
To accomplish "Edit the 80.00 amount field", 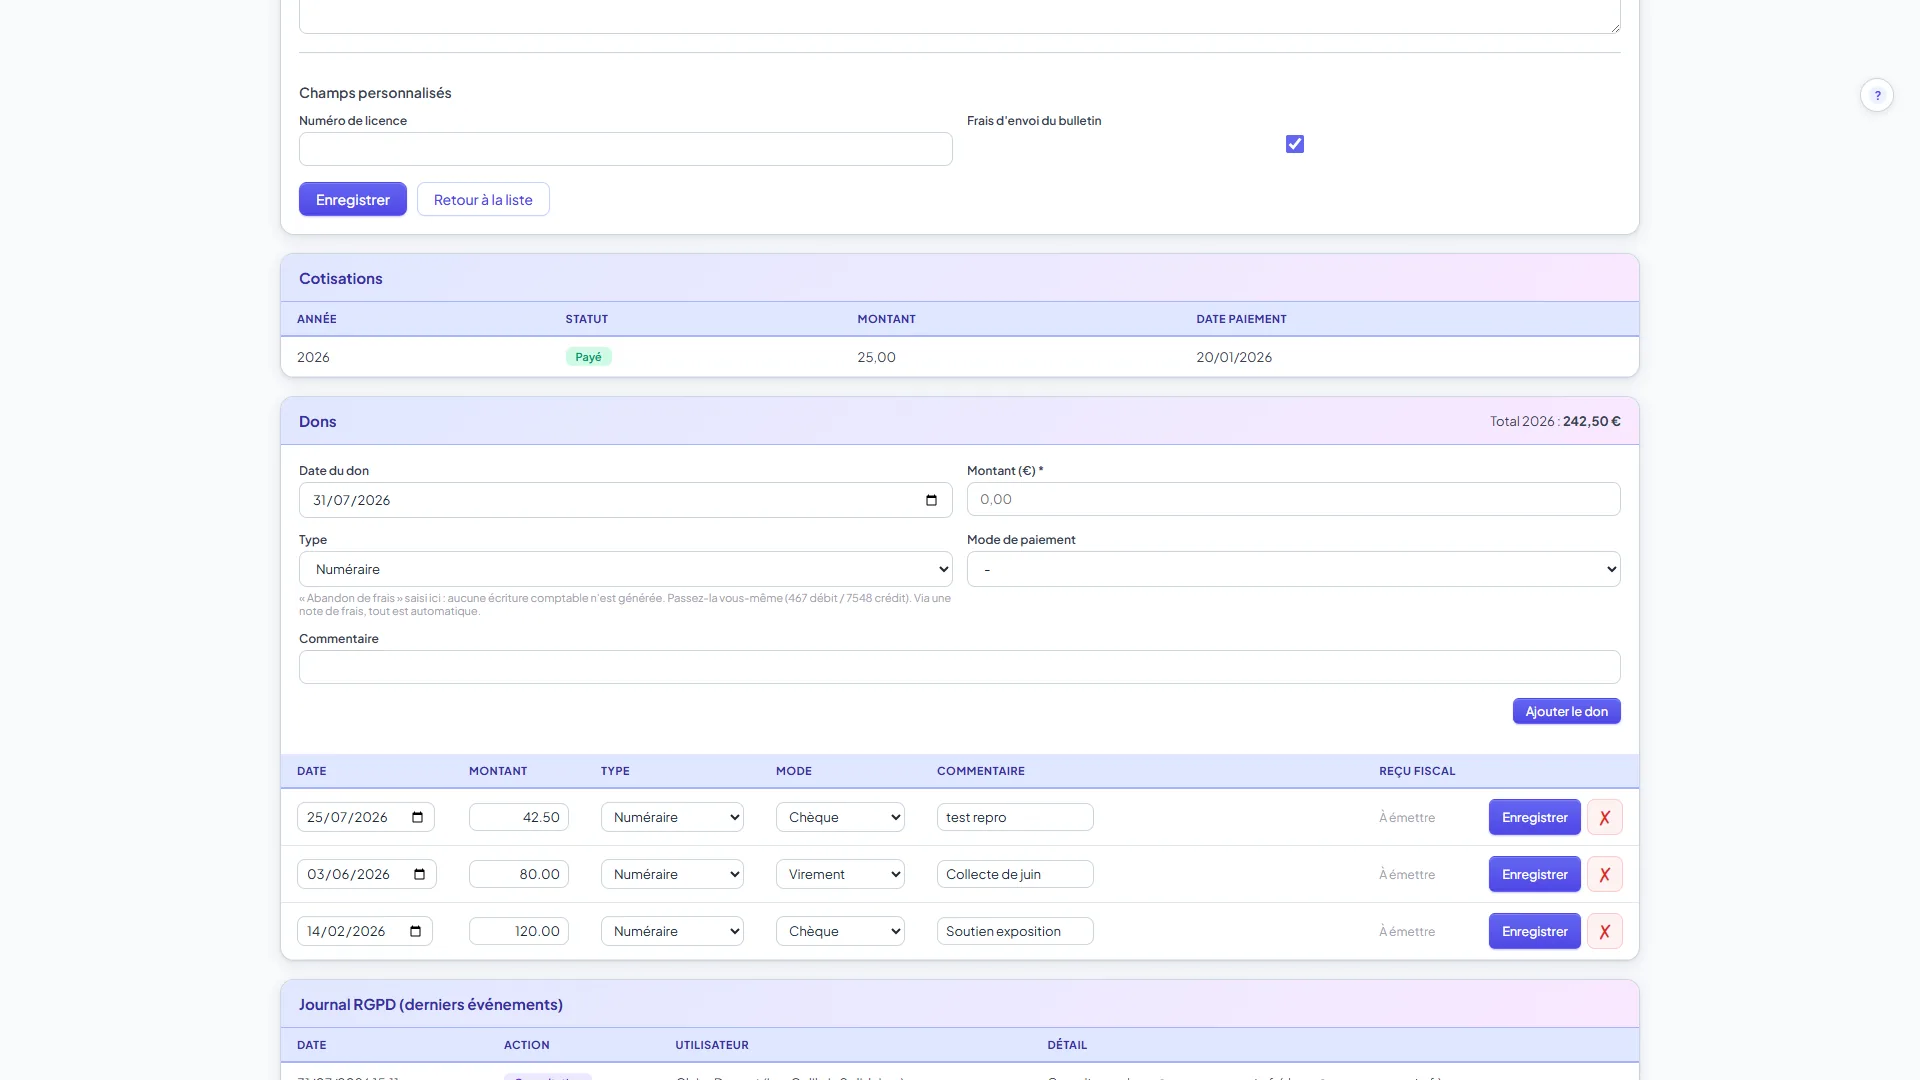I will [x=518, y=874].
